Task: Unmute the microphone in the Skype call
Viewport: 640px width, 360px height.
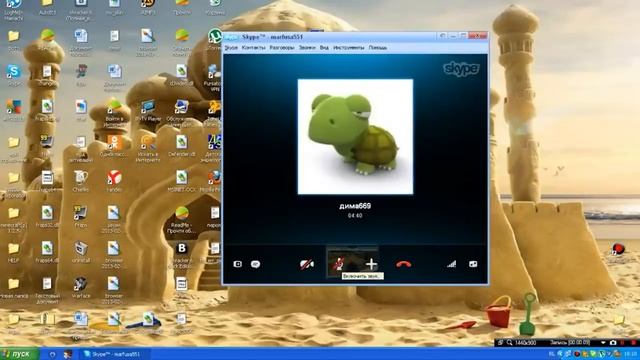Action: (338, 264)
